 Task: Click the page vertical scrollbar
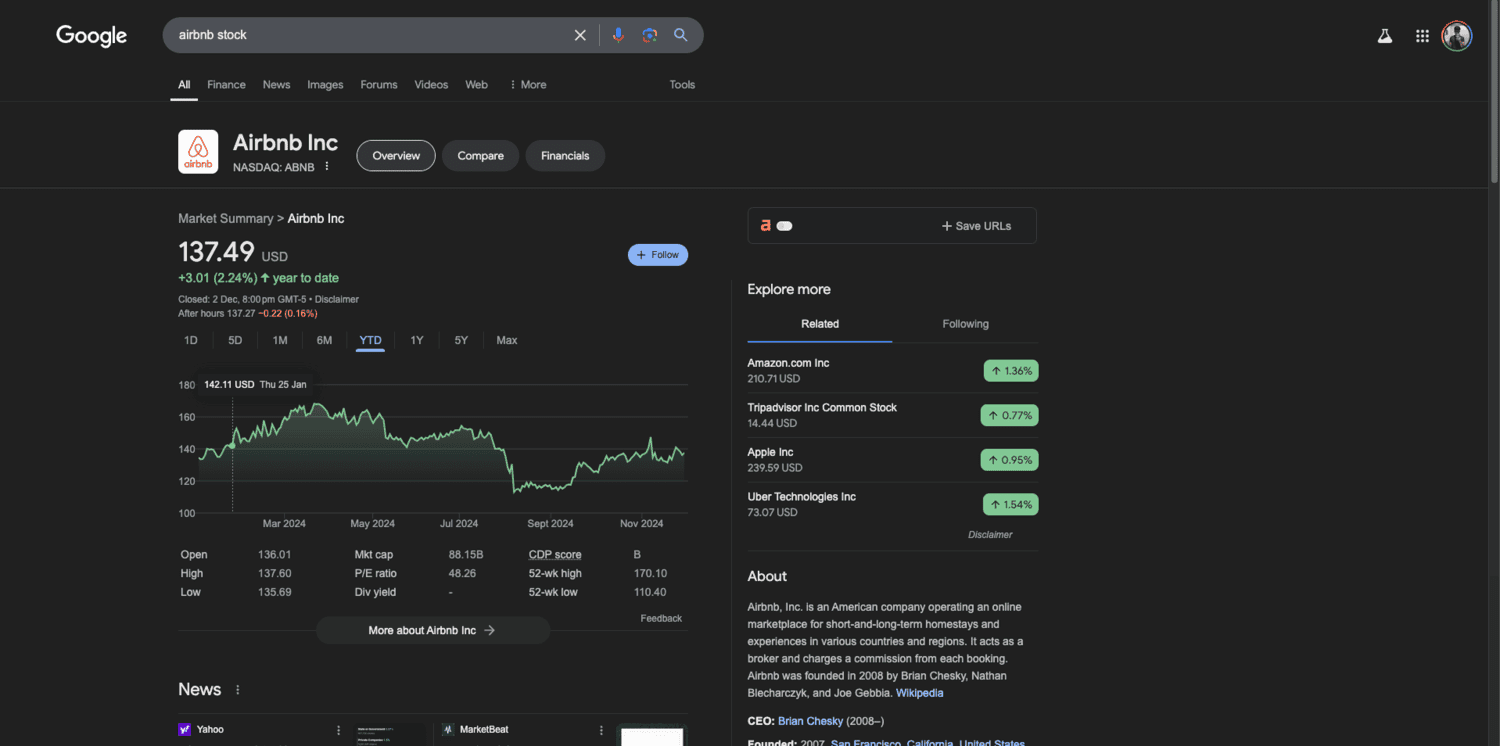coord(1494,90)
